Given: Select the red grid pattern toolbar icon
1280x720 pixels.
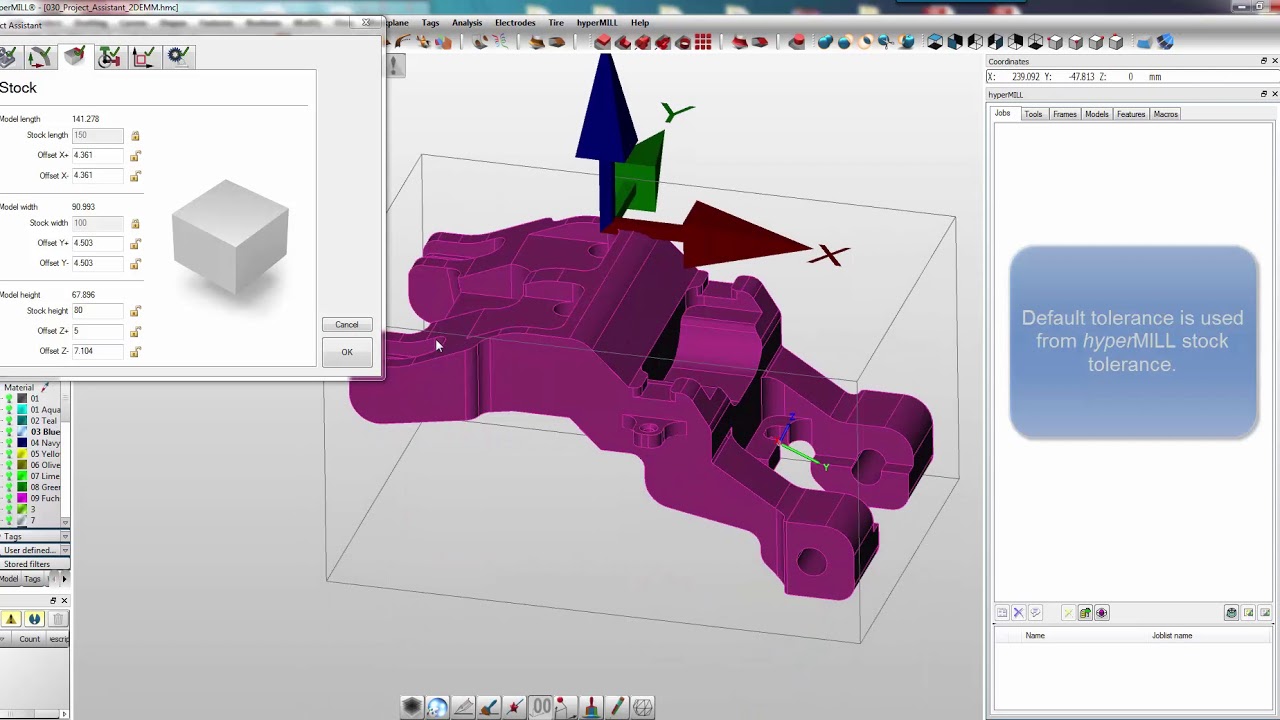Looking at the screenshot, I should 703,42.
